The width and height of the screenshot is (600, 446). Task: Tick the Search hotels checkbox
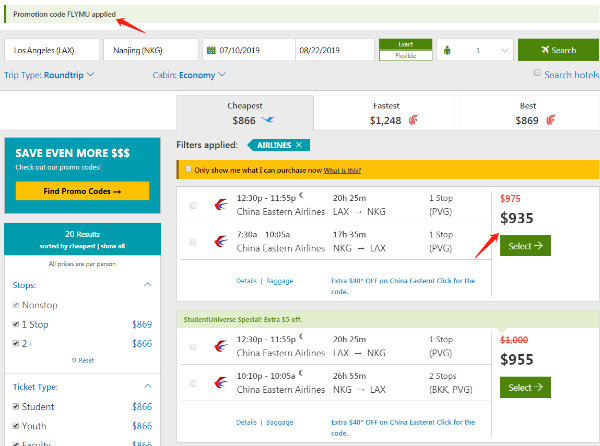pyautogui.click(x=537, y=73)
